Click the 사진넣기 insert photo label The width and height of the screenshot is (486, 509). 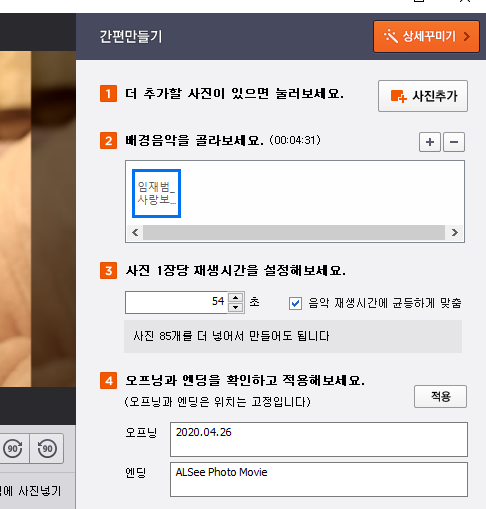[x=40, y=491]
